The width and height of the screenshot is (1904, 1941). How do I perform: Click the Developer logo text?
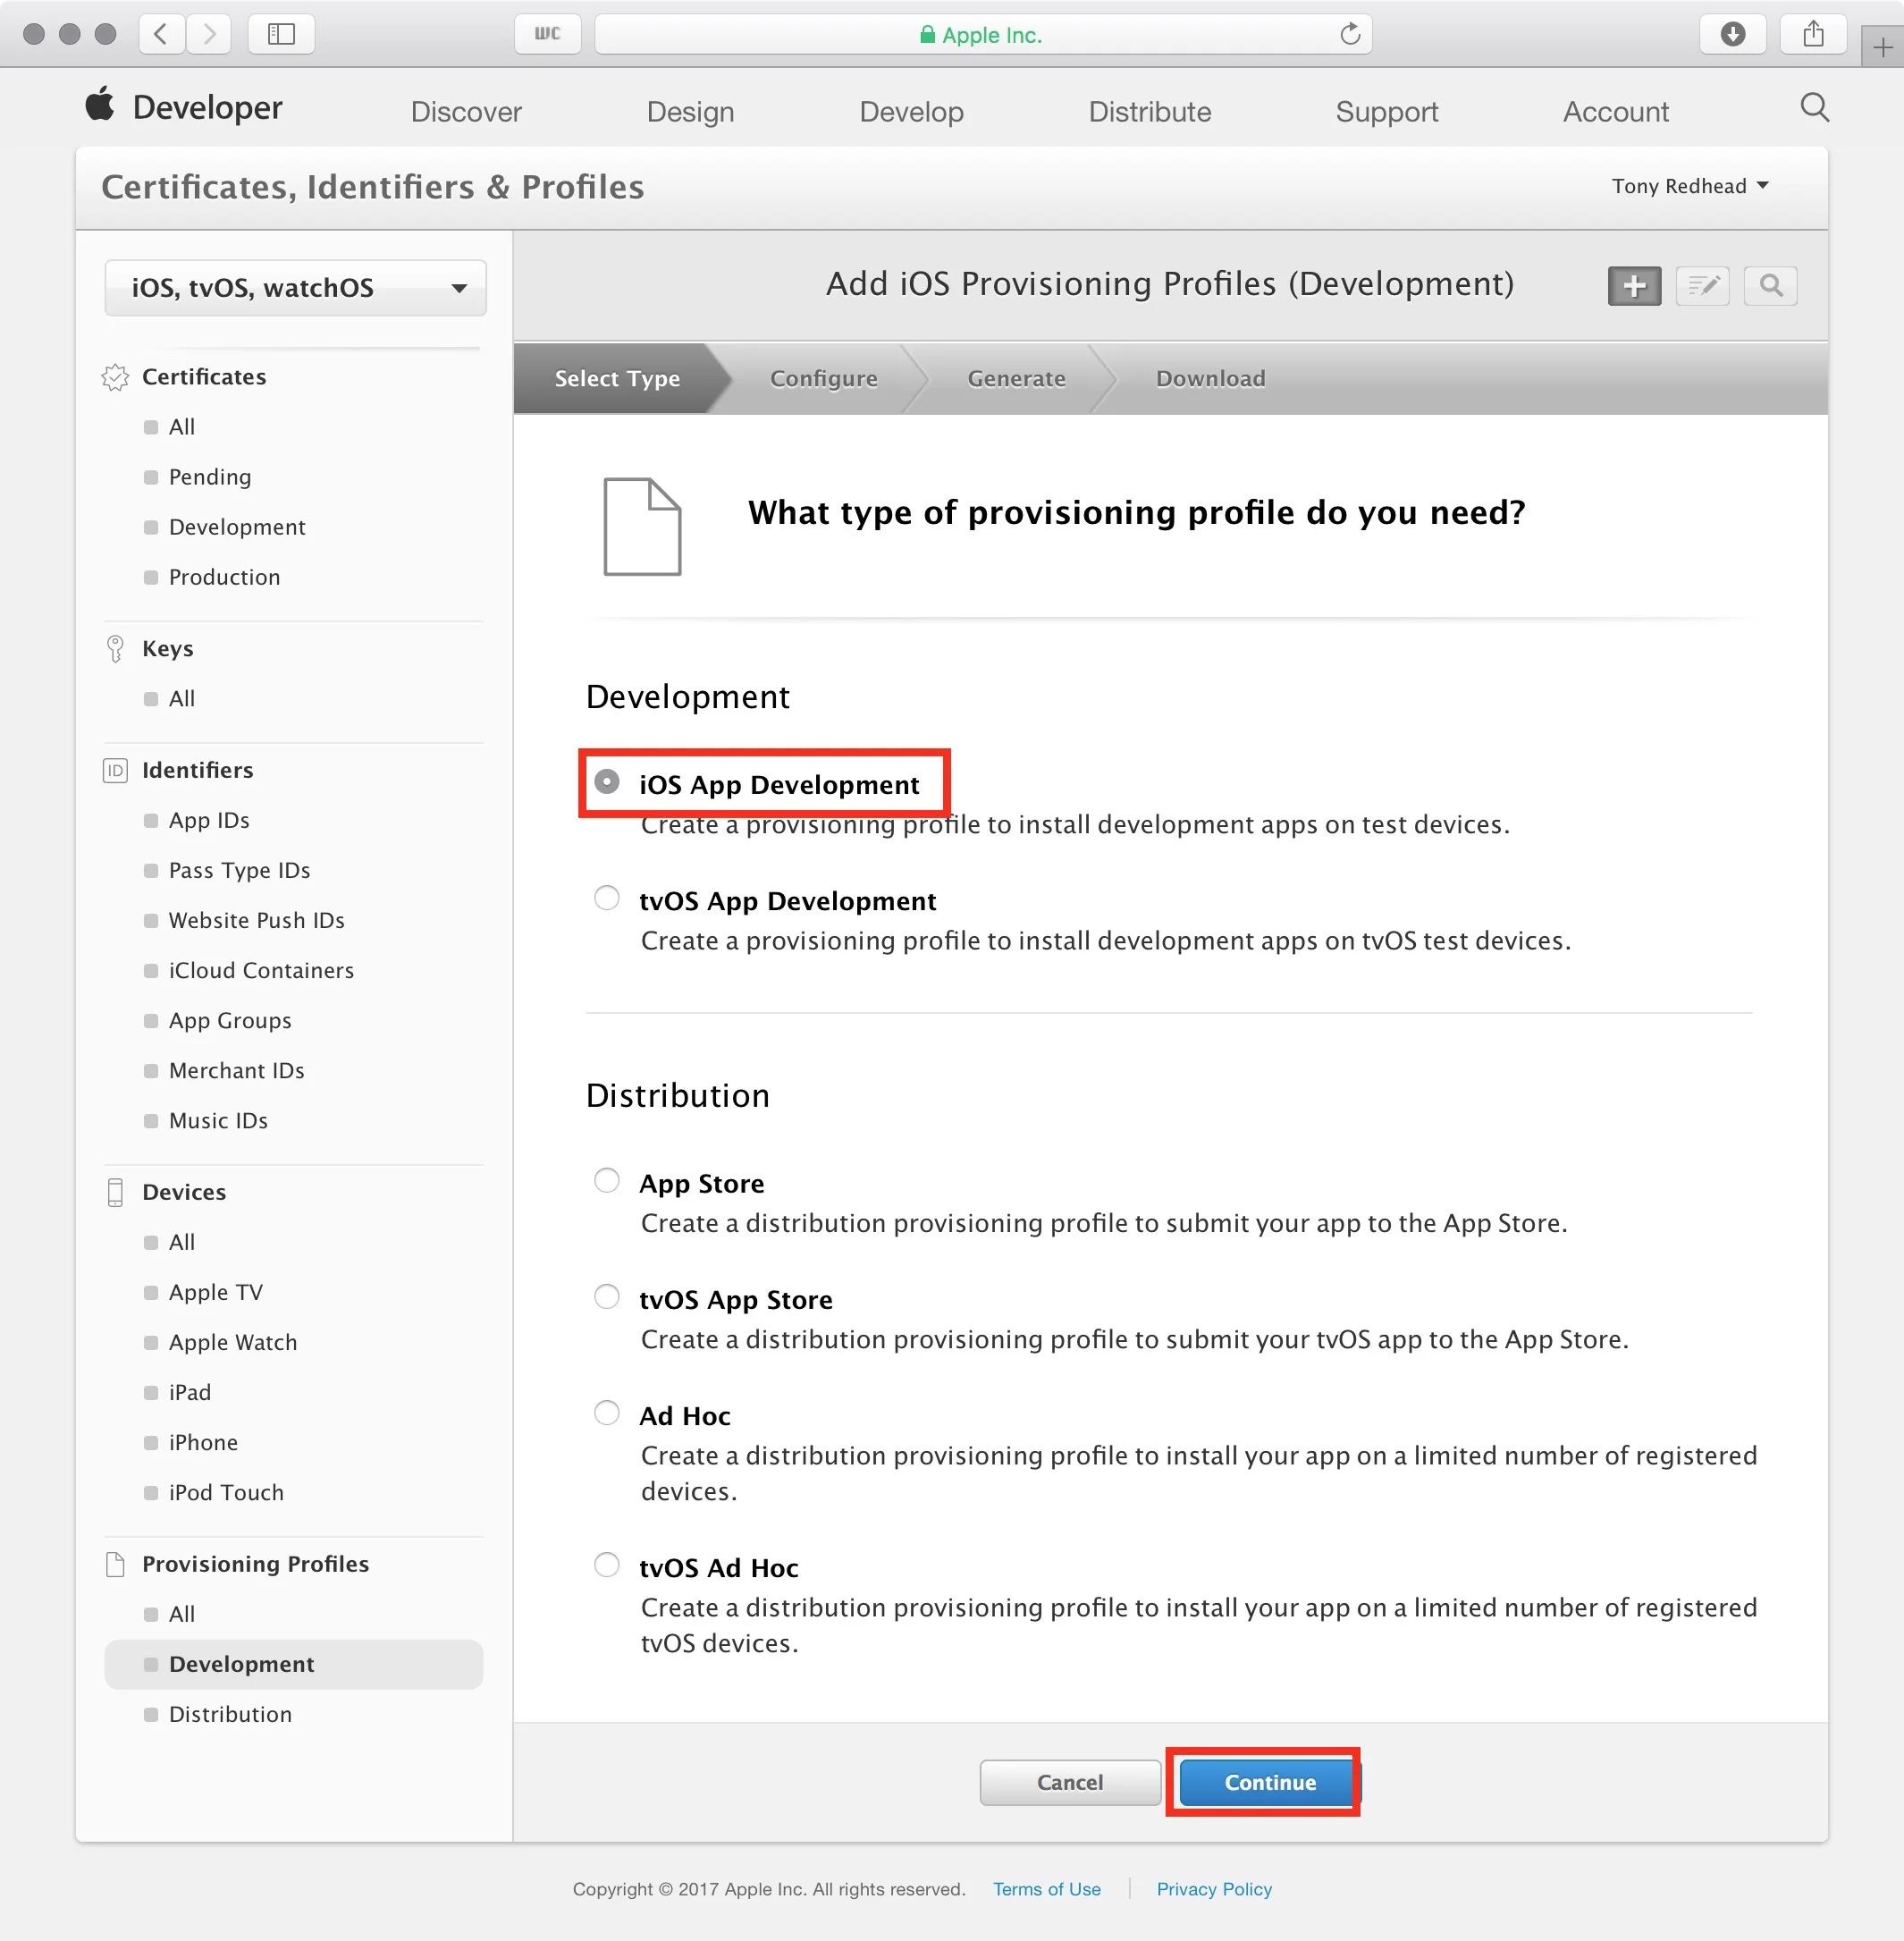point(207,108)
